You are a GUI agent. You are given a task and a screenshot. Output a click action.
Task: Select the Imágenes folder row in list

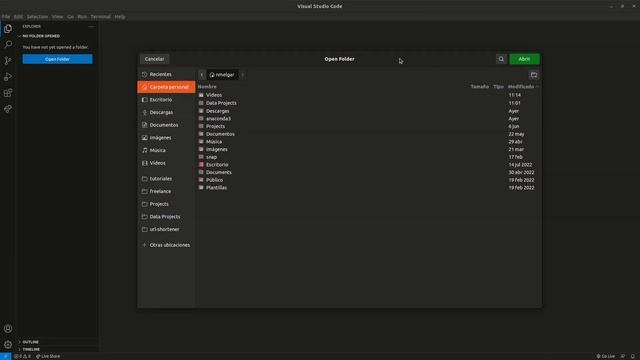tap(369, 149)
